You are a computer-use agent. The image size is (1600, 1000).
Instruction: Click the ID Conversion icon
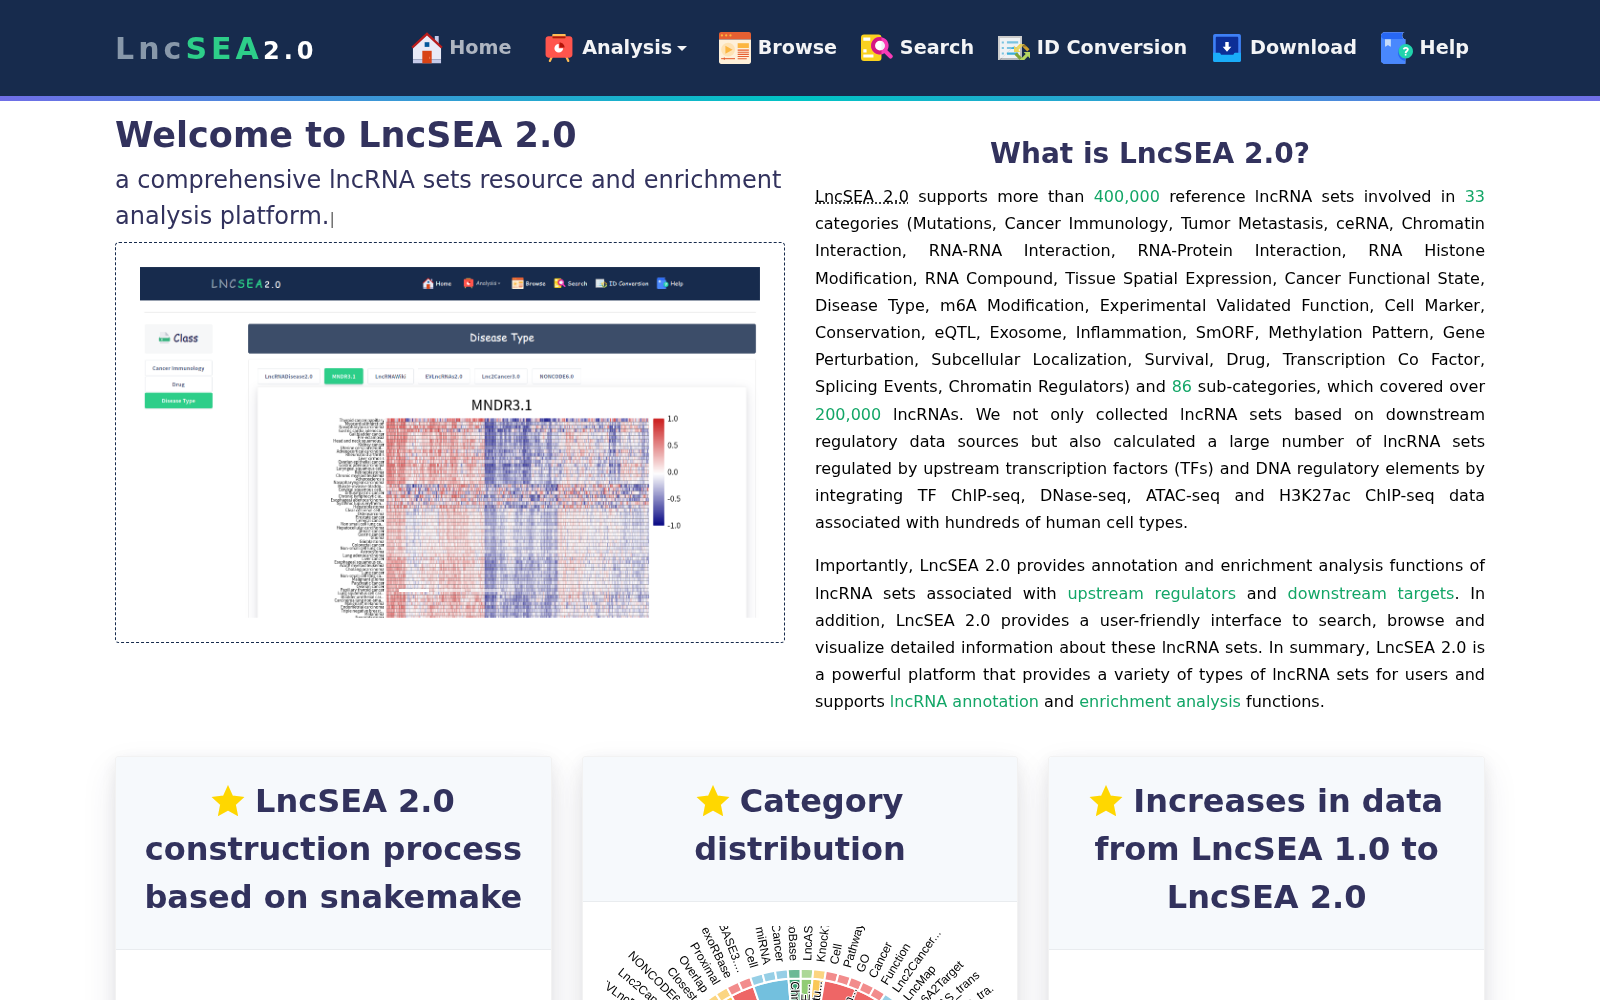pyautogui.click(x=1014, y=48)
